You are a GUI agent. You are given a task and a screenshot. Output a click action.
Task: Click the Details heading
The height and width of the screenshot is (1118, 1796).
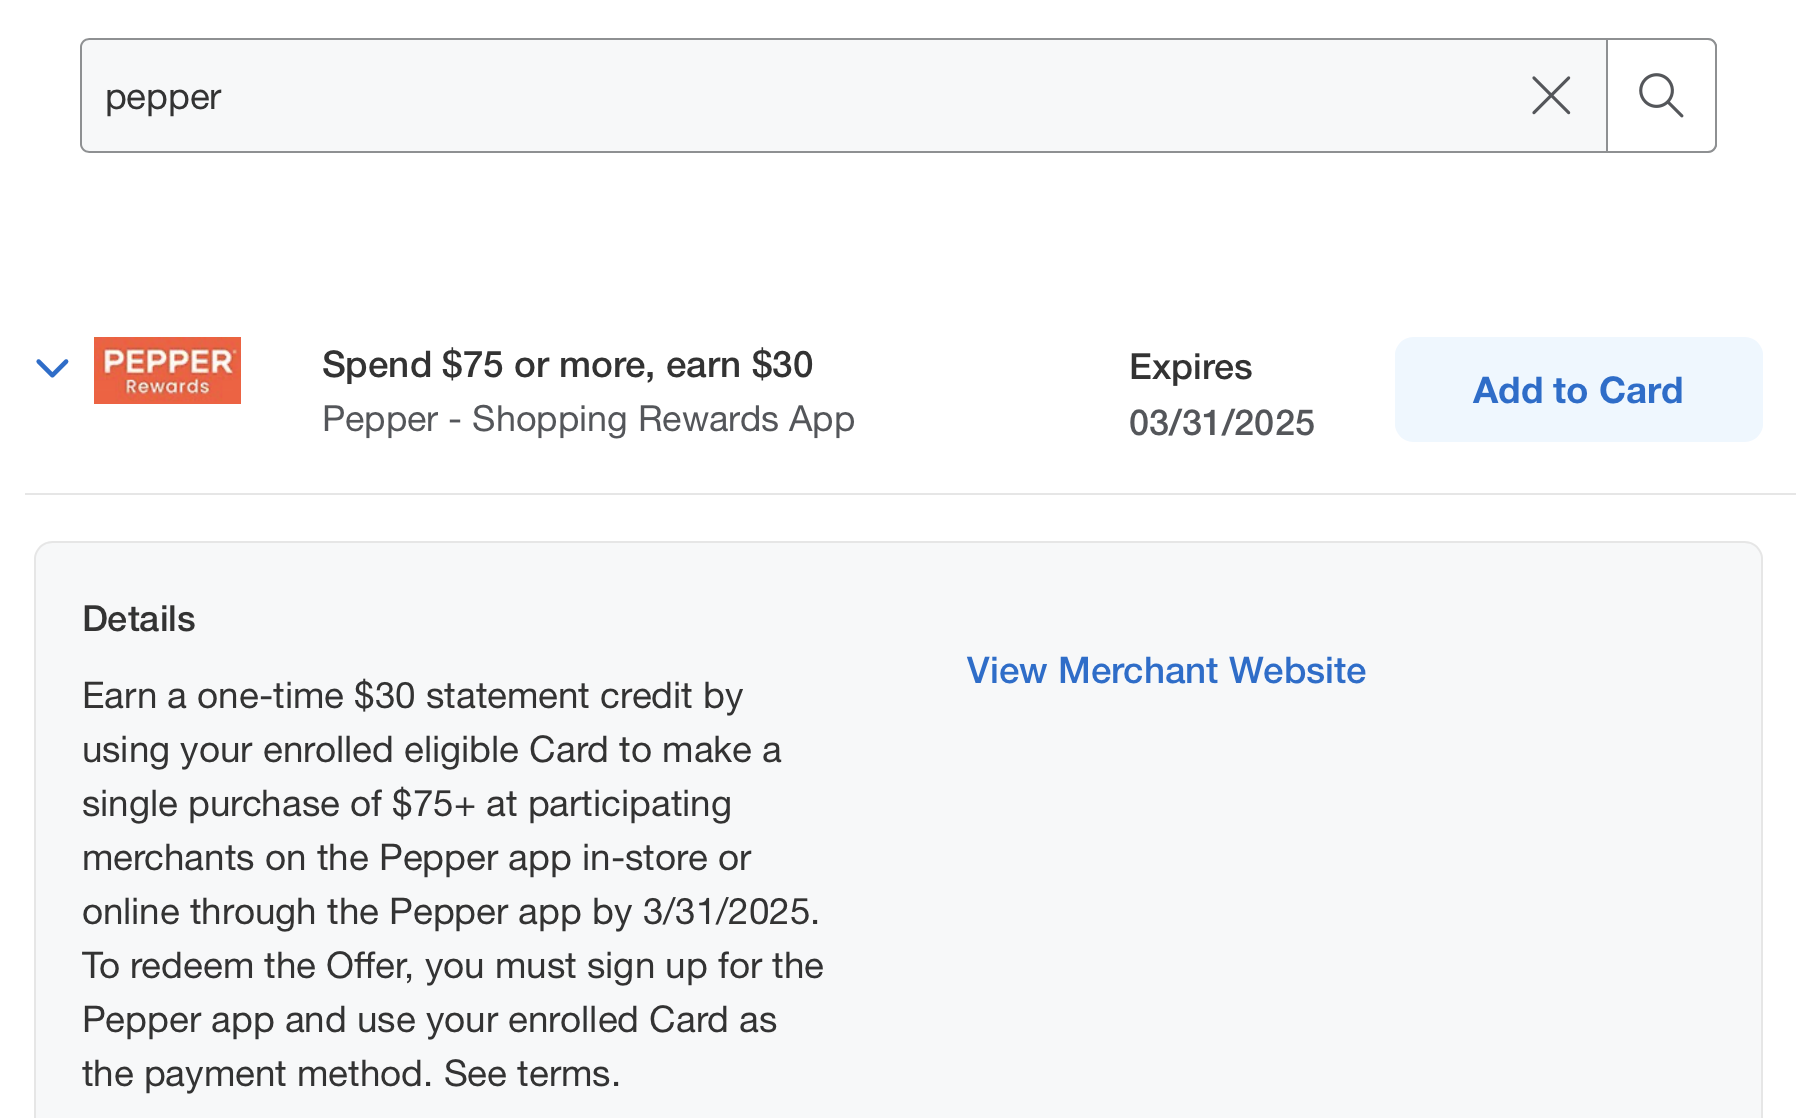pos(139,619)
